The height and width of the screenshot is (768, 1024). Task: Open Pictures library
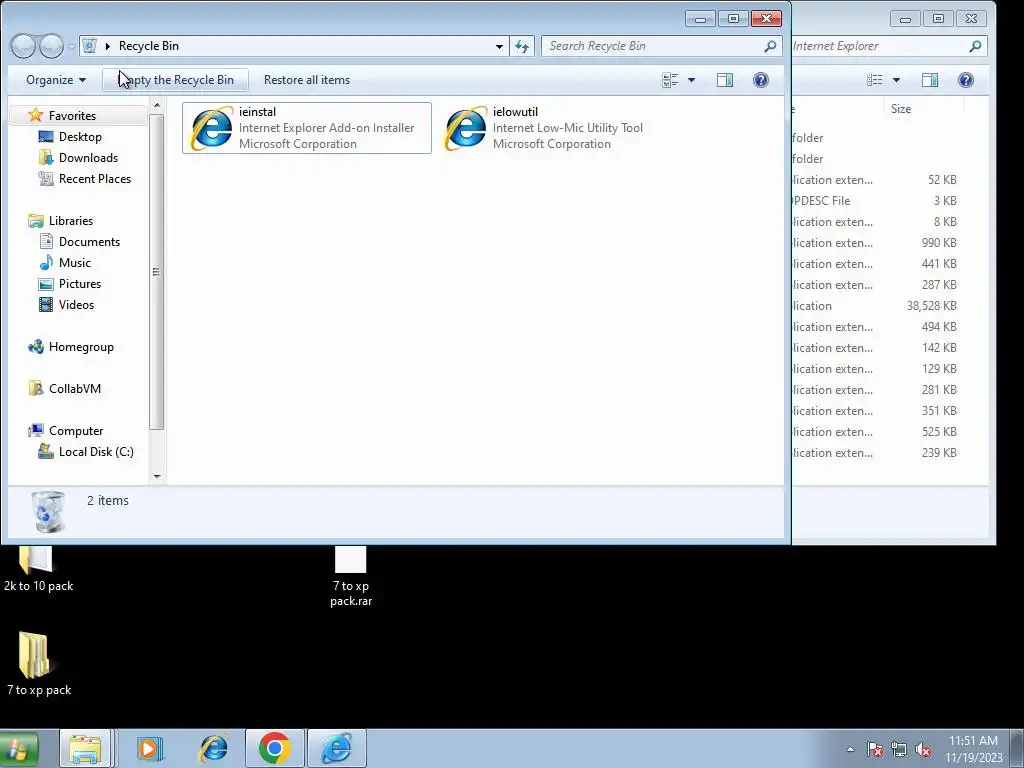[80, 283]
